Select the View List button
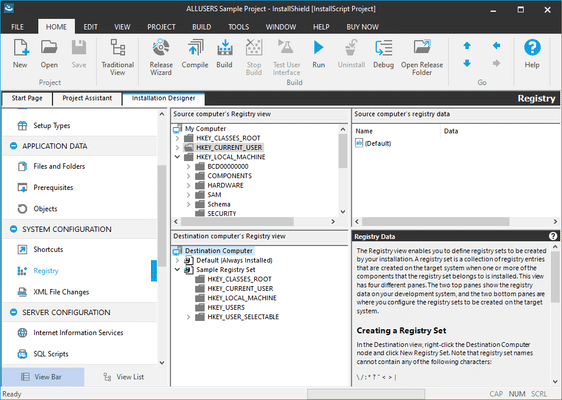Viewport: 562px width, 400px height. [123, 377]
